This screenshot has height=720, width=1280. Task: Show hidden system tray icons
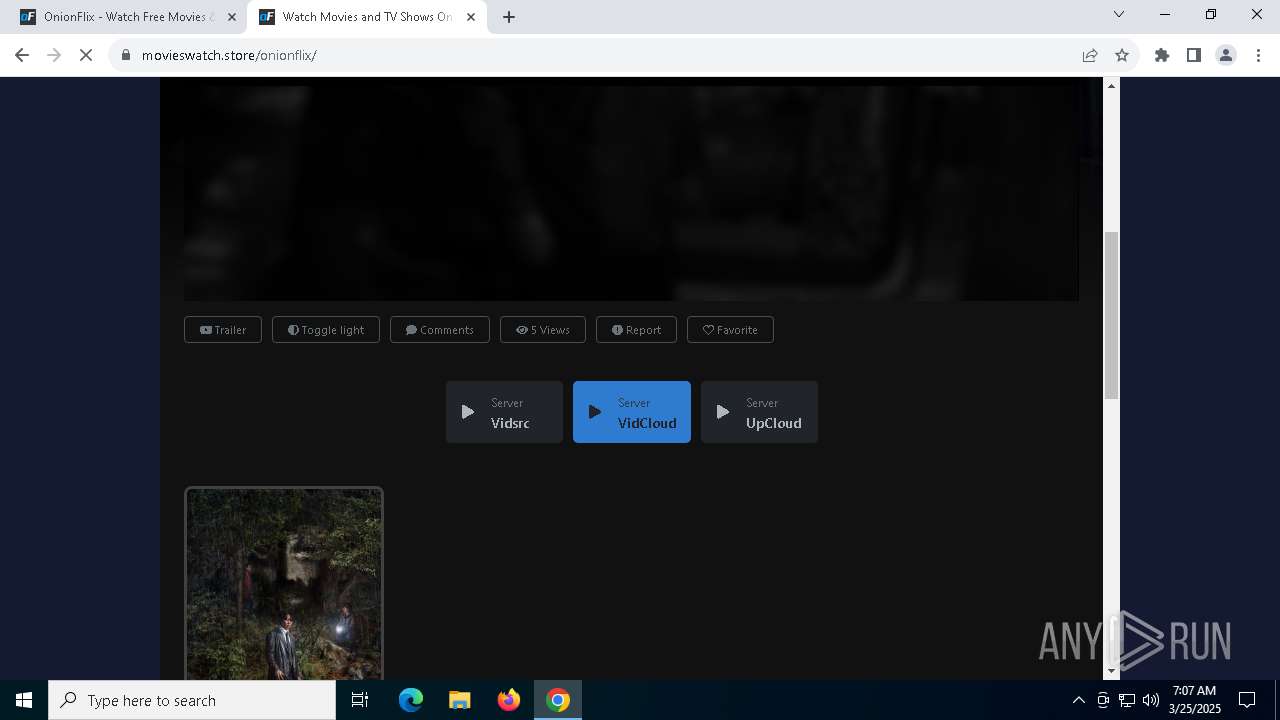(x=1079, y=700)
